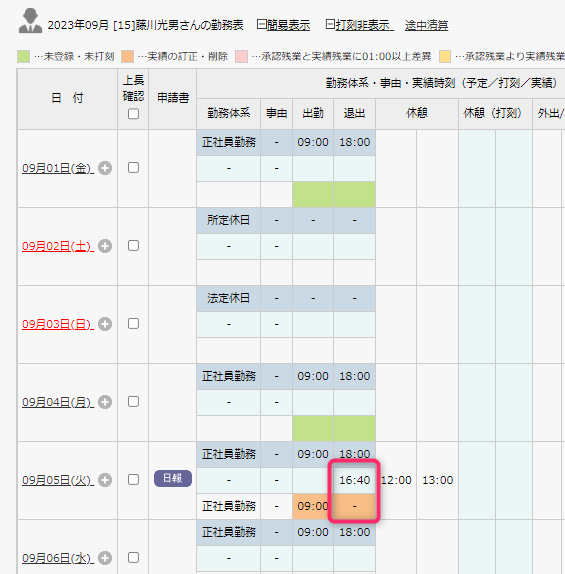Open the 日報 badge for 09月05日
This screenshot has height=574, width=565.
tap(173, 478)
